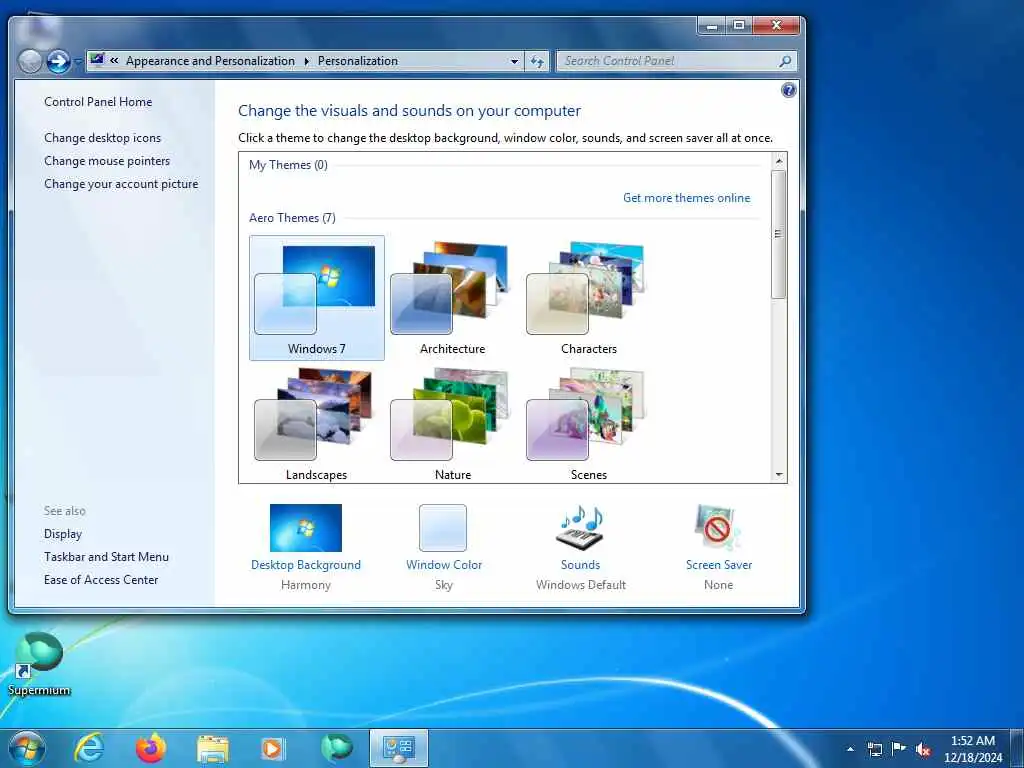Expand the double-chevron breadcrumb overflow

114,61
